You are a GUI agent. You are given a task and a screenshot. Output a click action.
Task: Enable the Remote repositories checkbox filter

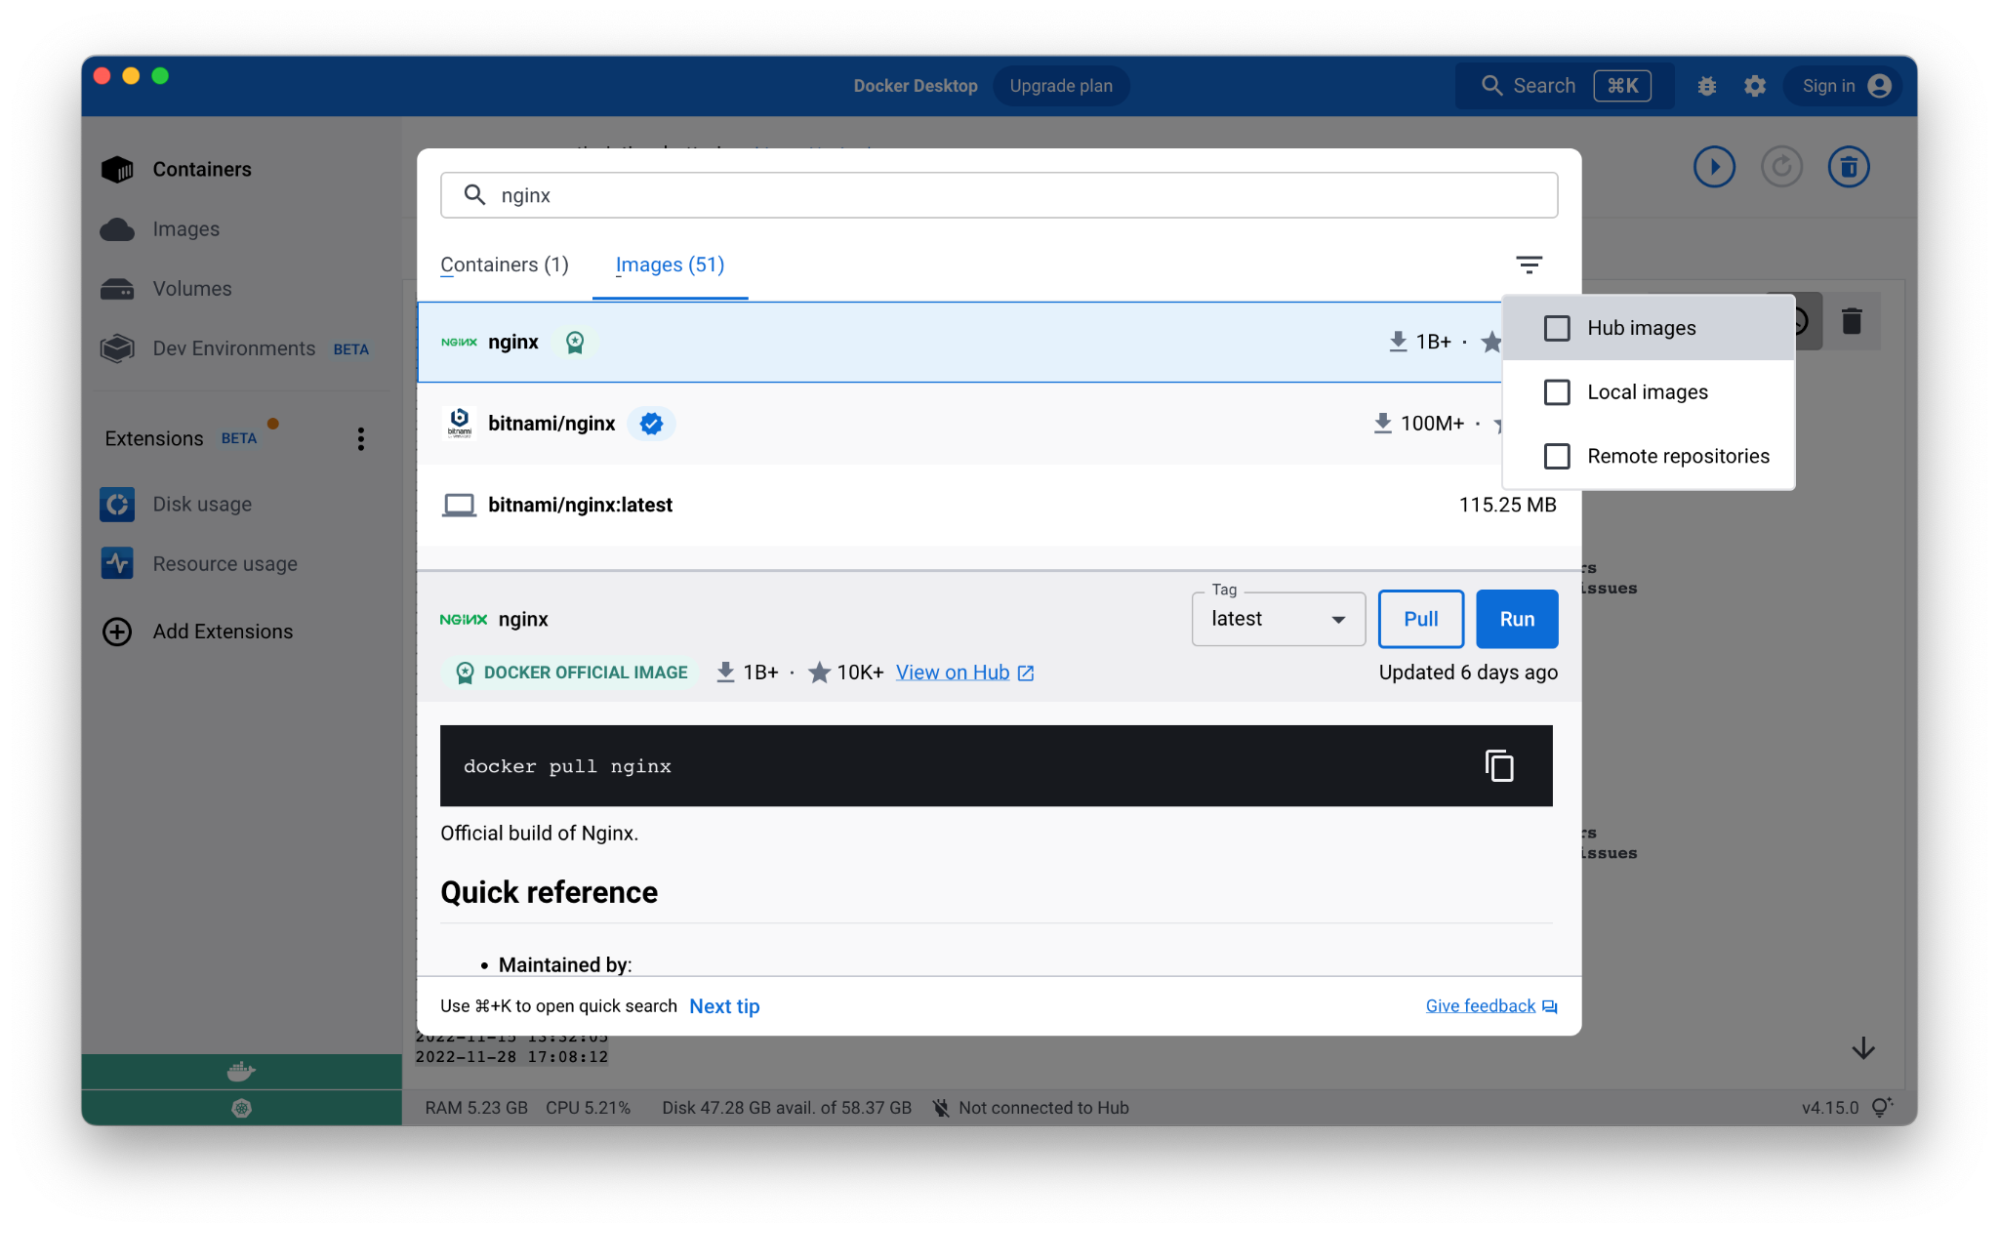pyautogui.click(x=1556, y=455)
